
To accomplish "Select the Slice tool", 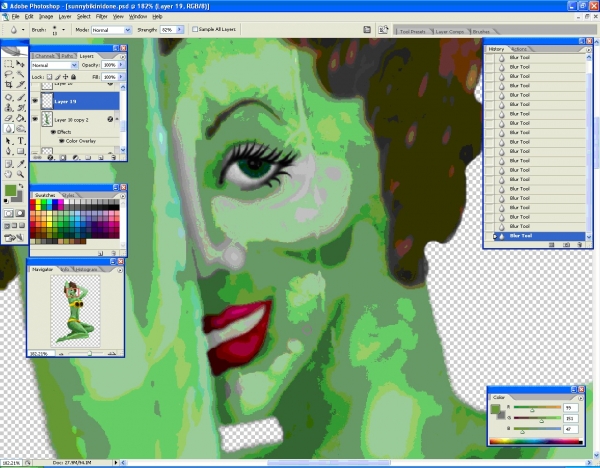I will (x=21, y=85).
